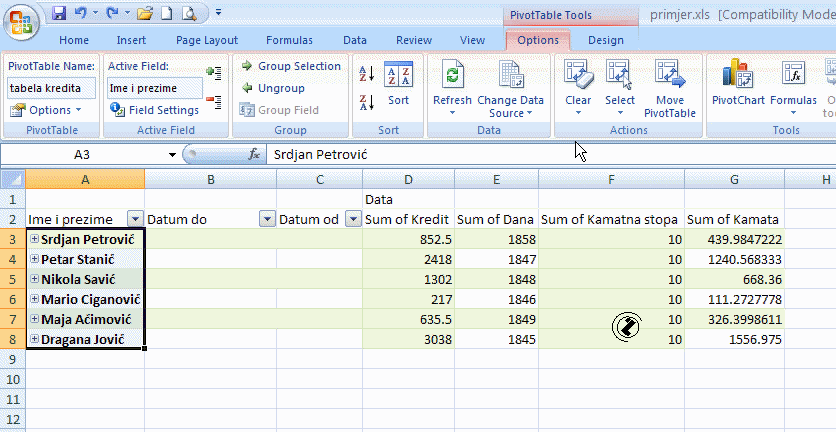836x432 pixels.
Task: Expand the Srdjan Petrović row
Action: (35, 239)
